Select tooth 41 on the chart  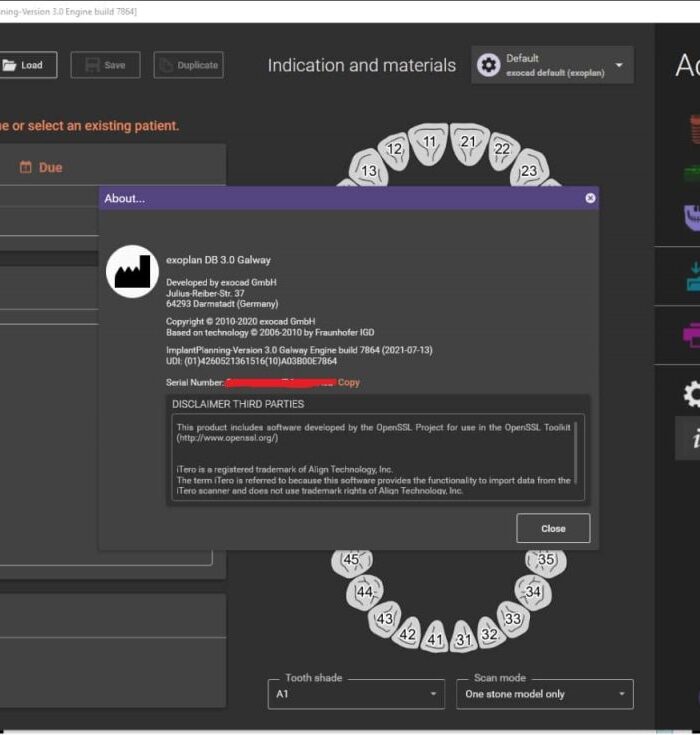click(x=435, y=638)
